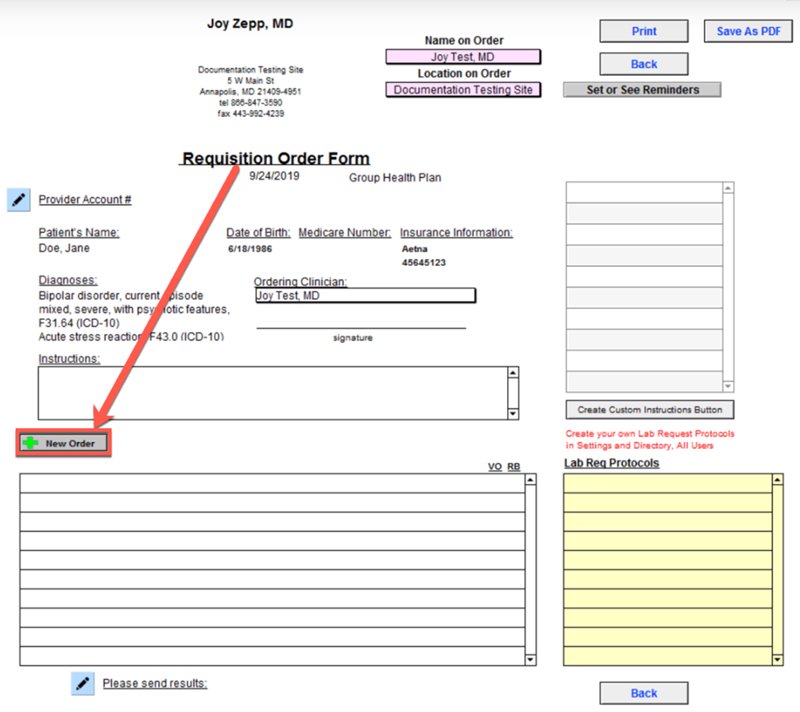Select first row in Lab Req Protocols
Viewport: 800px width, 712px height.
coord(667,483)
